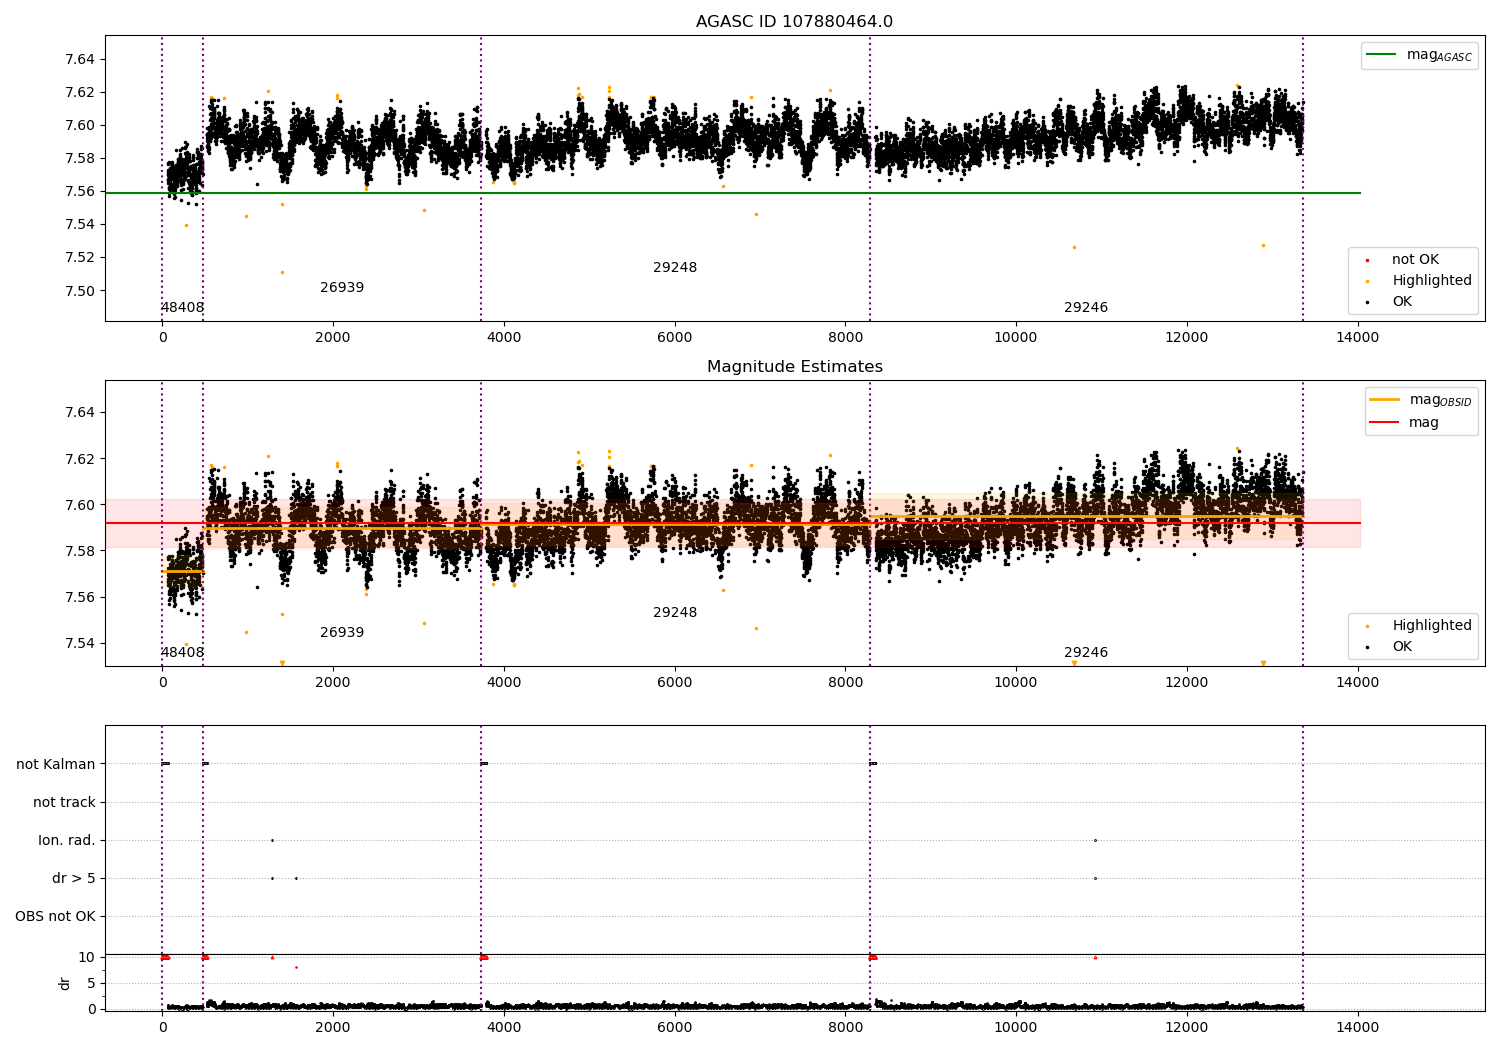The image size is (1500, 1050).
Task: Click 'OK' legend entry in middle plot
Action: tap(1402, 647)
